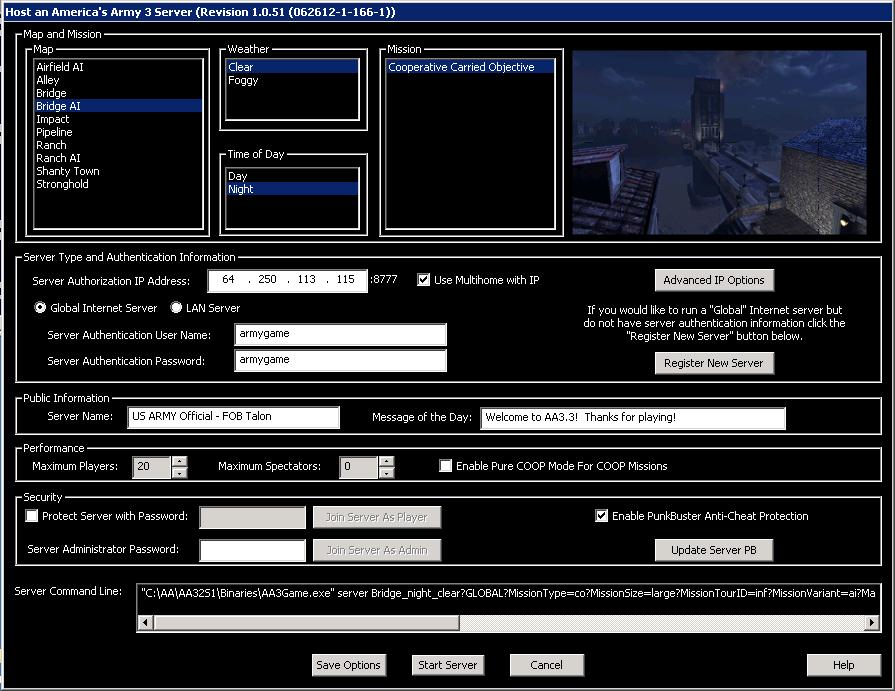This screenshot has height=691, width=895.
Task: Toggle Use Multihome with IP checkbox
Action: point(424,280)
